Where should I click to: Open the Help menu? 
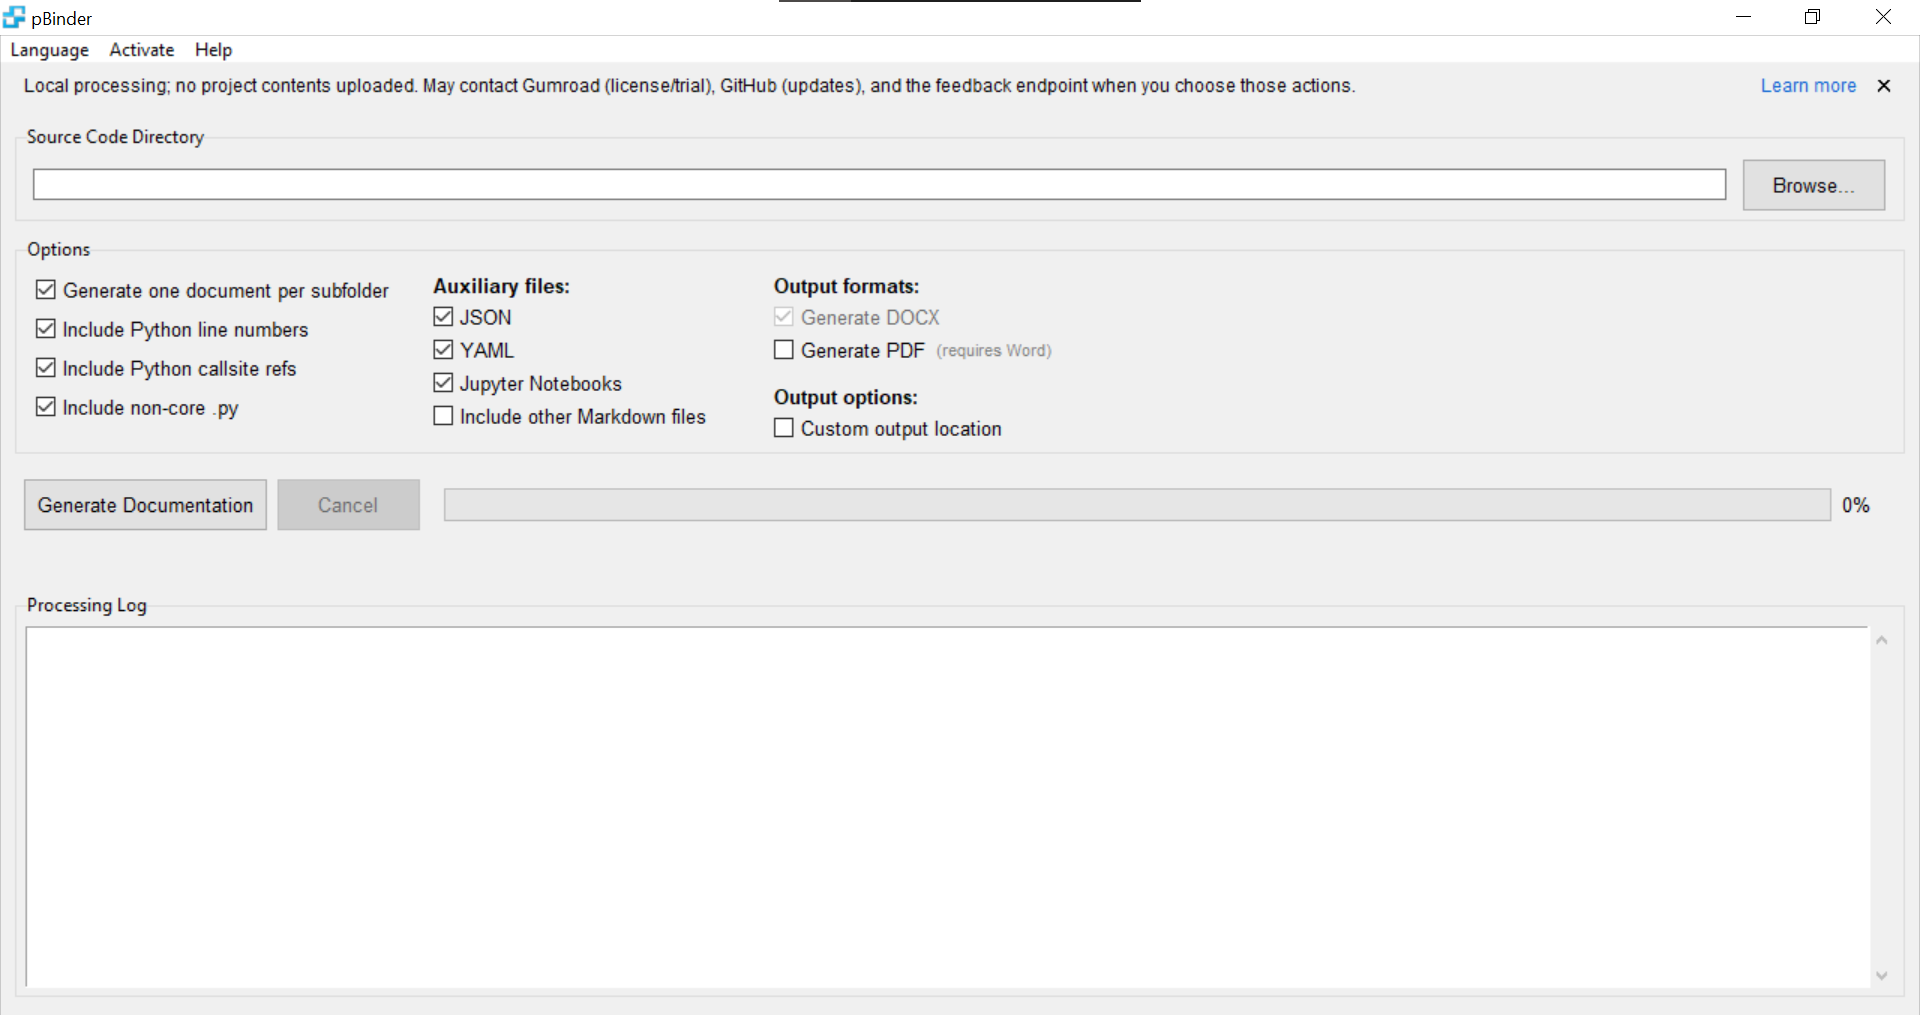213,50
